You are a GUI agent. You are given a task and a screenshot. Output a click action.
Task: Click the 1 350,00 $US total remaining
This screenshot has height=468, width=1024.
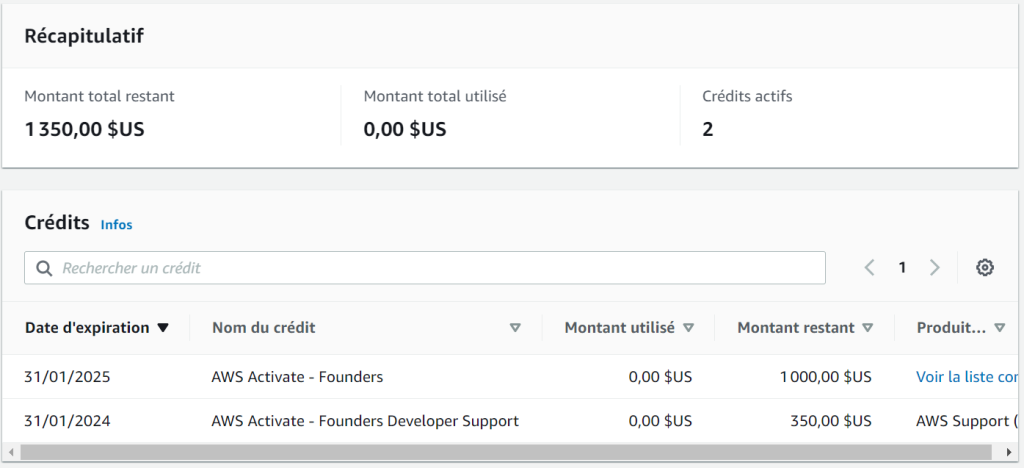(84, 129)
